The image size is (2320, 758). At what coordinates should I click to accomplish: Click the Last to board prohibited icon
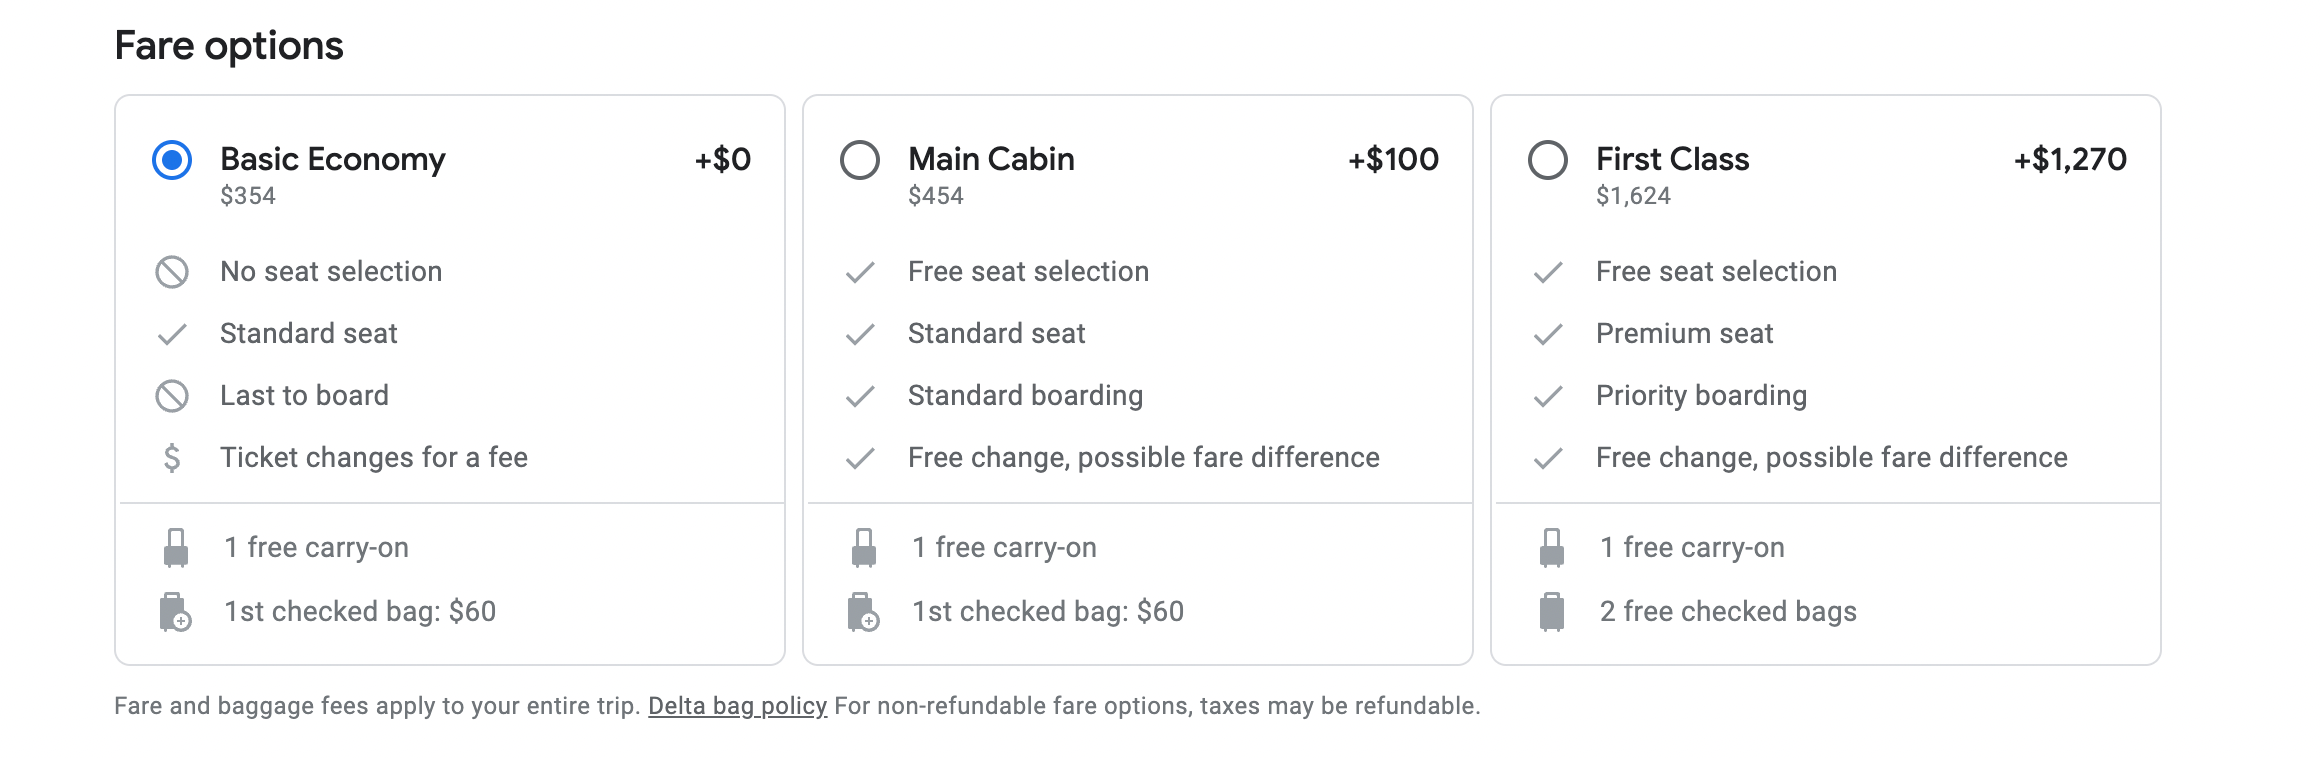(172, 396)
